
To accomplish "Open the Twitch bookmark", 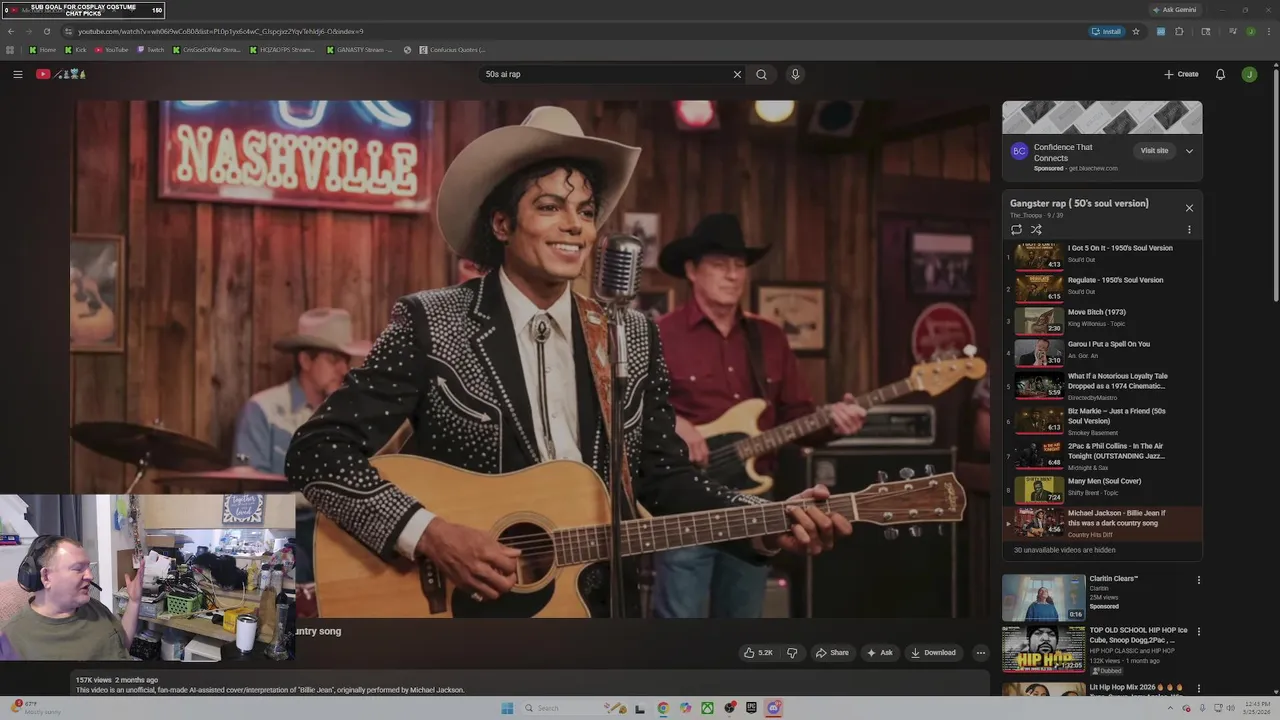I will click(151, 50).
